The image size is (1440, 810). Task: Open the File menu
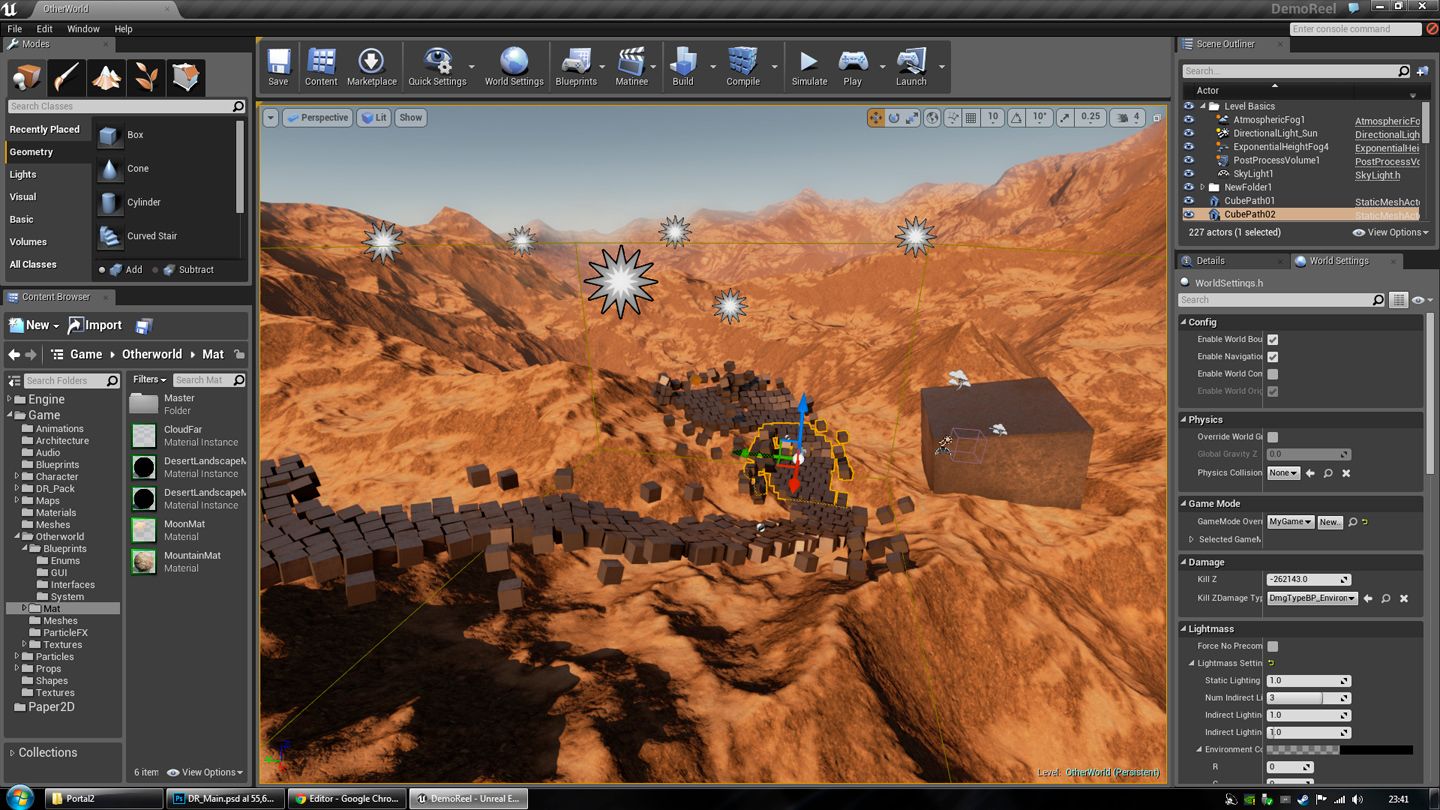15,29
